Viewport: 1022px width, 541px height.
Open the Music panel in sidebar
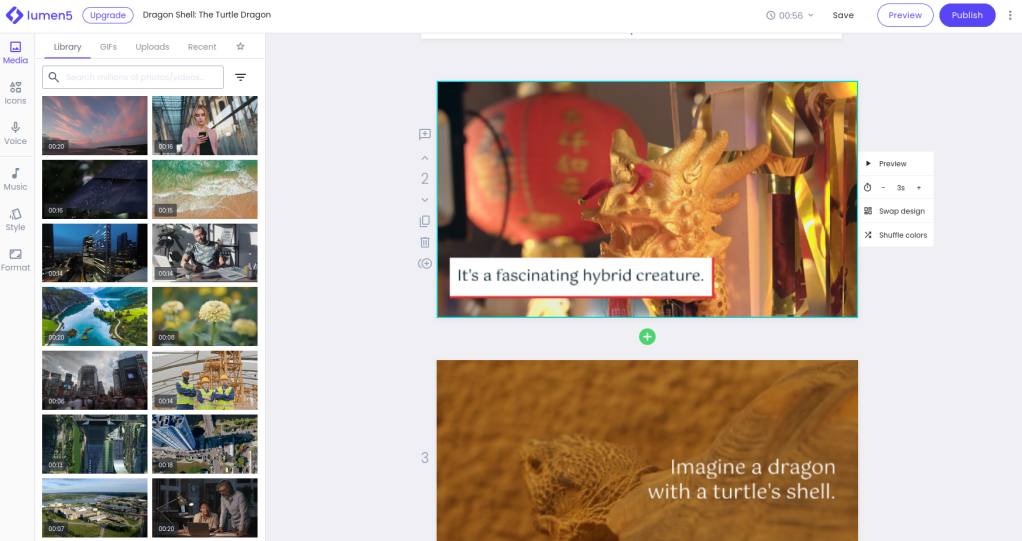click(x=16, y=179)
